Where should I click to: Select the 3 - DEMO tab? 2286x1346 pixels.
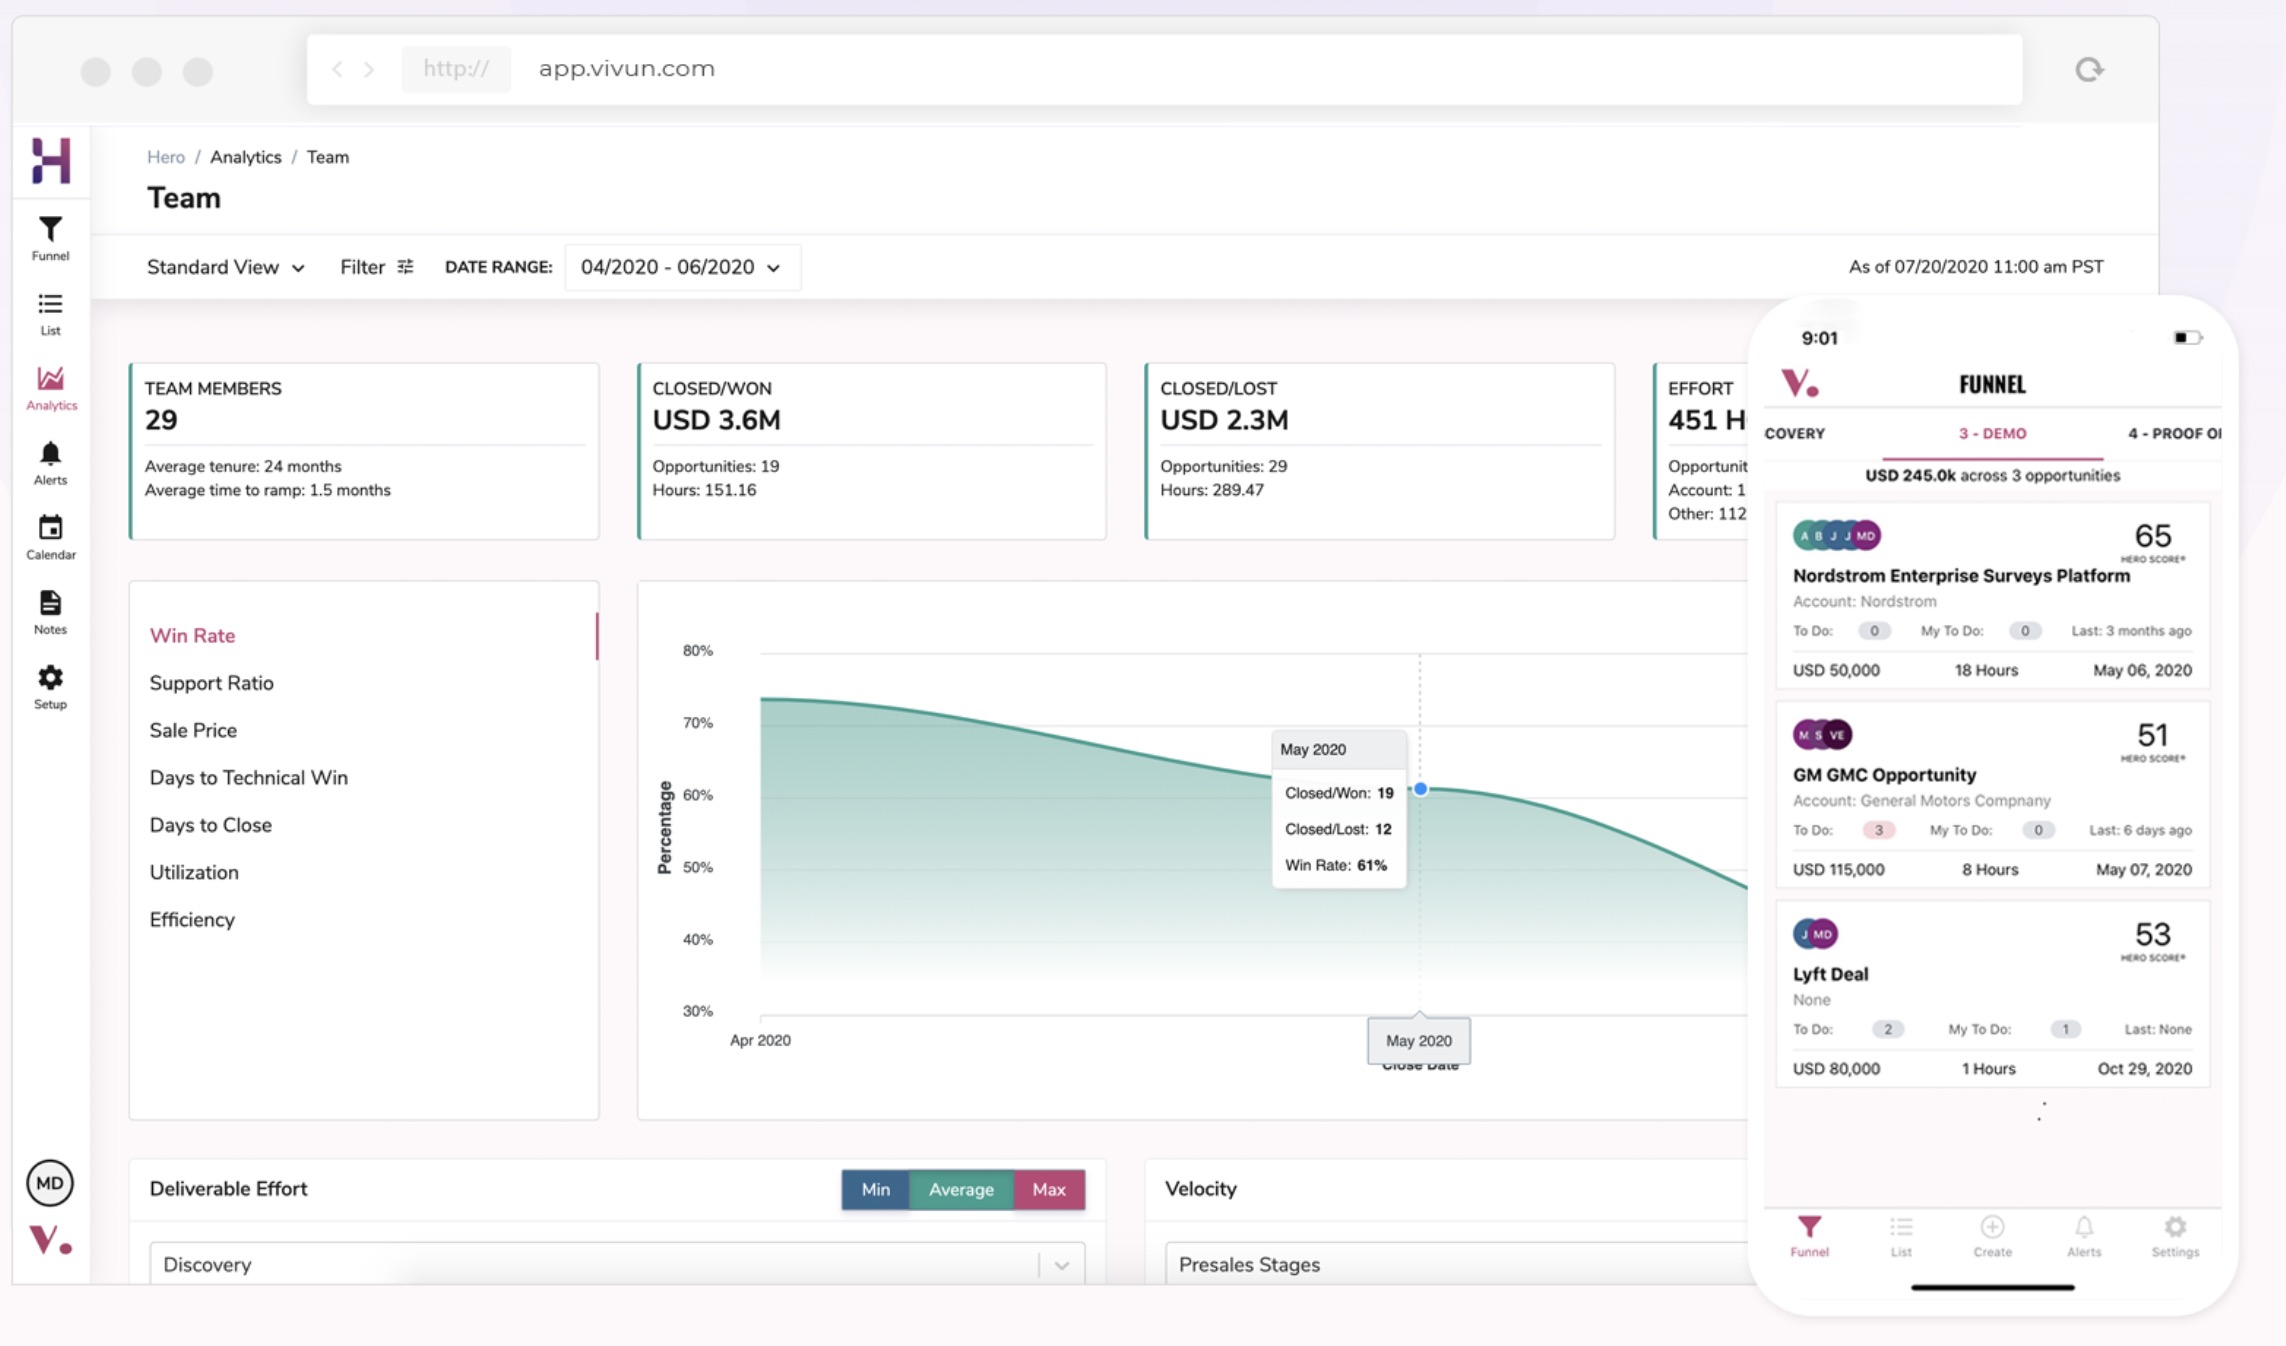coord(1992,433)
